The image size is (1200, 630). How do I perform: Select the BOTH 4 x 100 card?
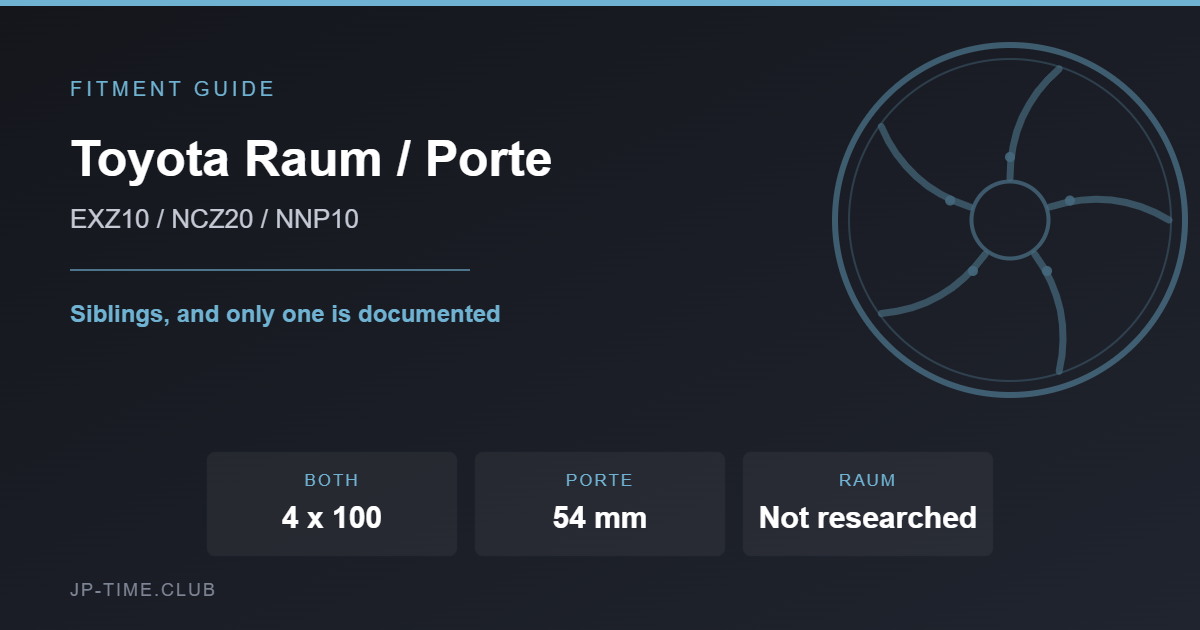(332, 504)
